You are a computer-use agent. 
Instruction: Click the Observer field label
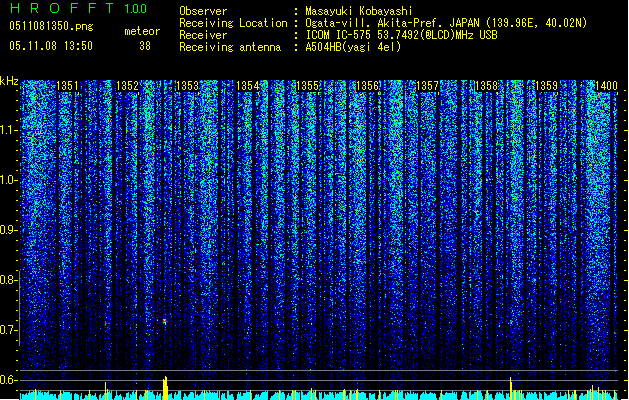point(203,11)
